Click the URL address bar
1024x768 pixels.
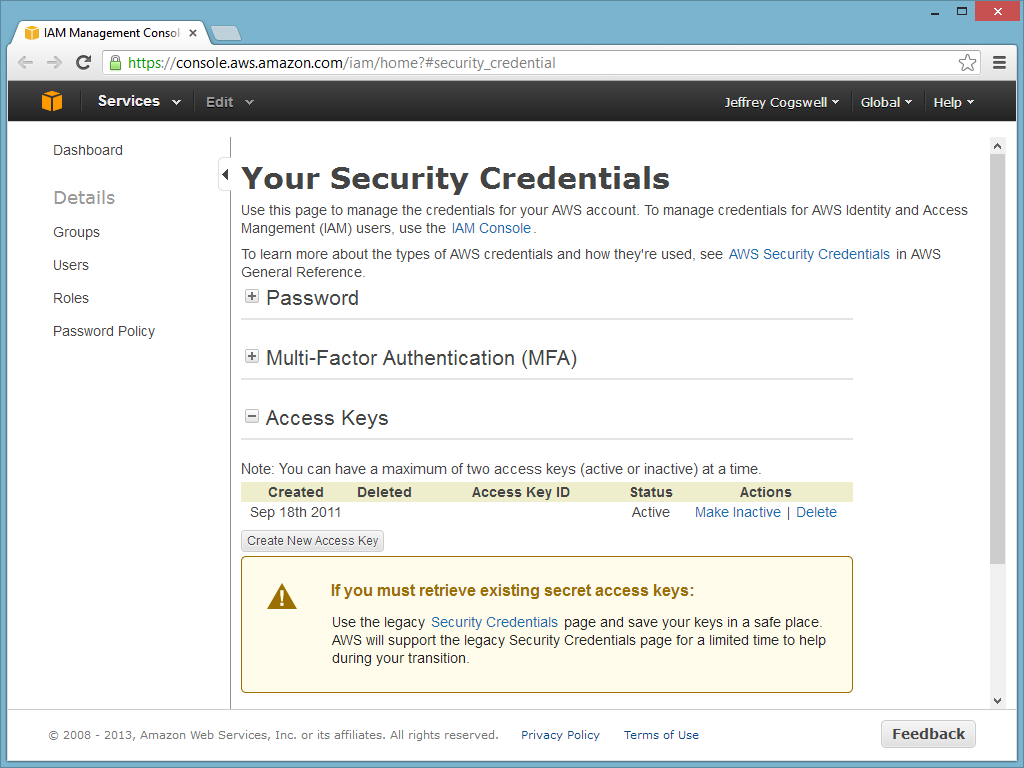540,63
